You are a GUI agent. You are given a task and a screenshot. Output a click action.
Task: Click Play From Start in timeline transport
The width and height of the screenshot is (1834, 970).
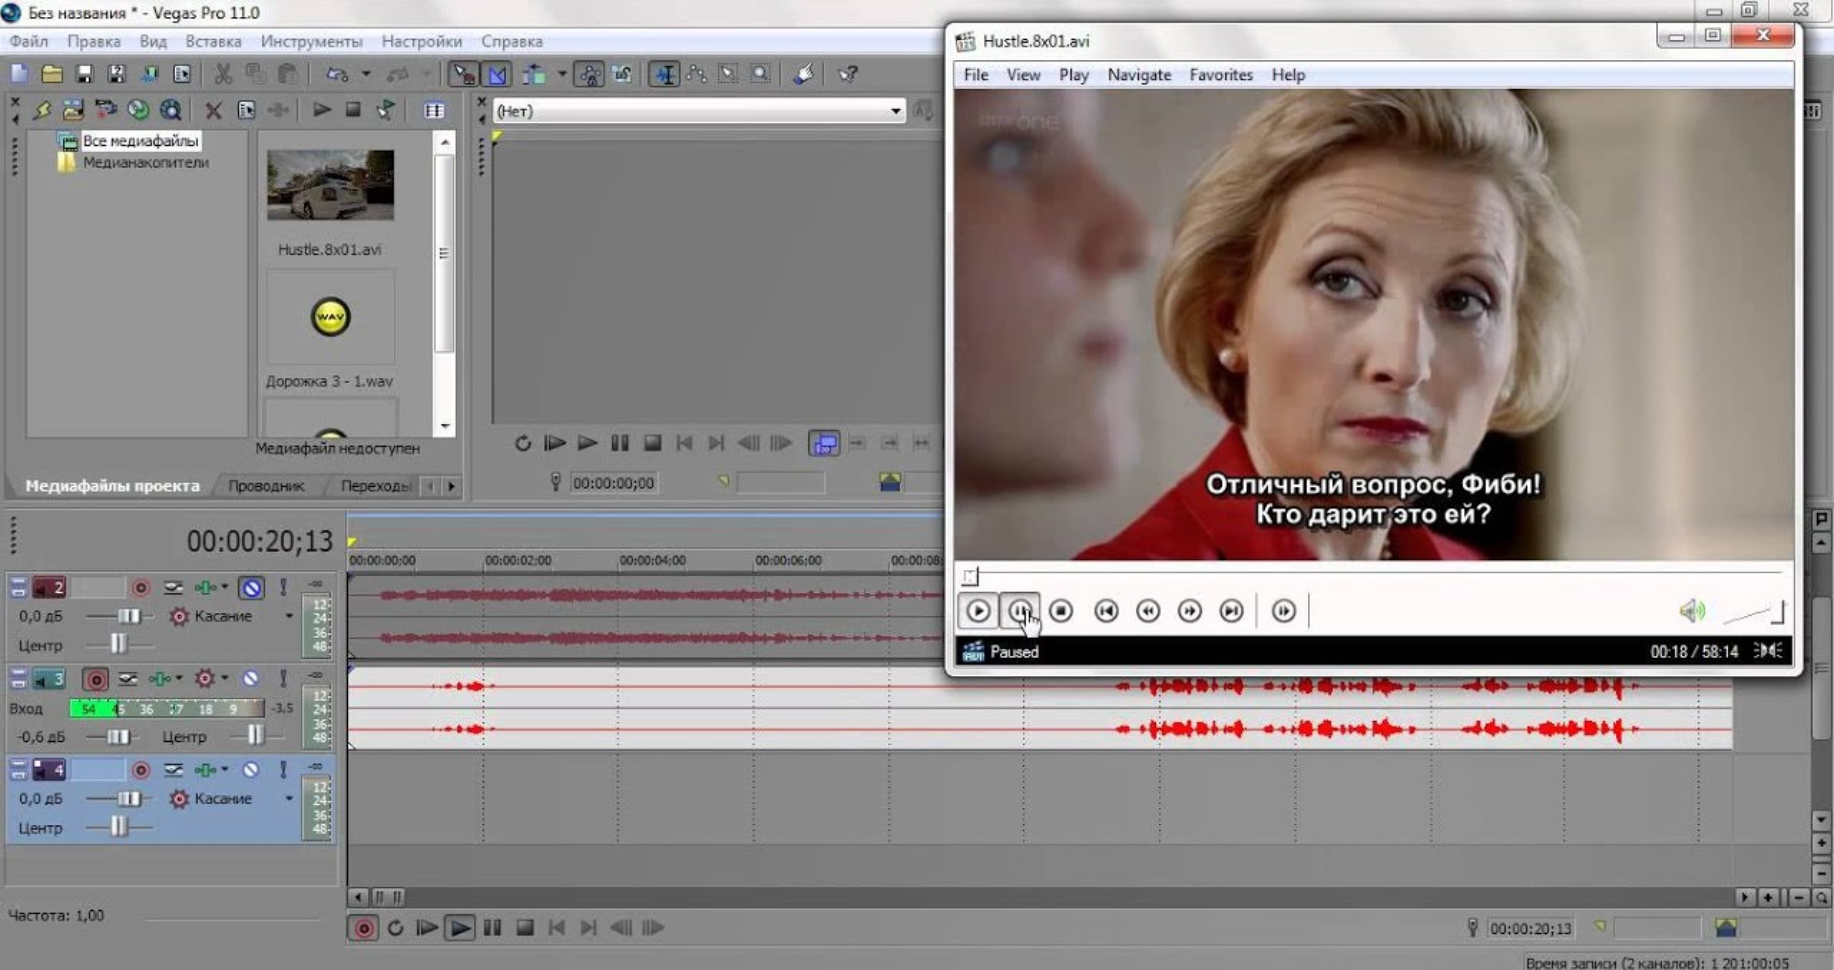pos(427,928)
